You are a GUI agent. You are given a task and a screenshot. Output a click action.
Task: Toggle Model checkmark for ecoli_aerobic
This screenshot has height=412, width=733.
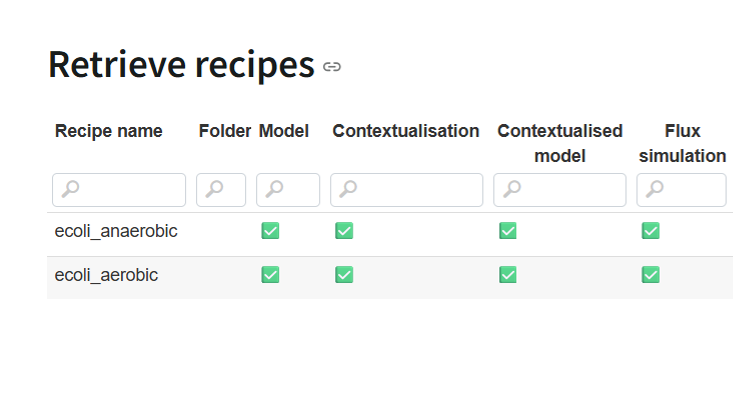coord(270,274)
